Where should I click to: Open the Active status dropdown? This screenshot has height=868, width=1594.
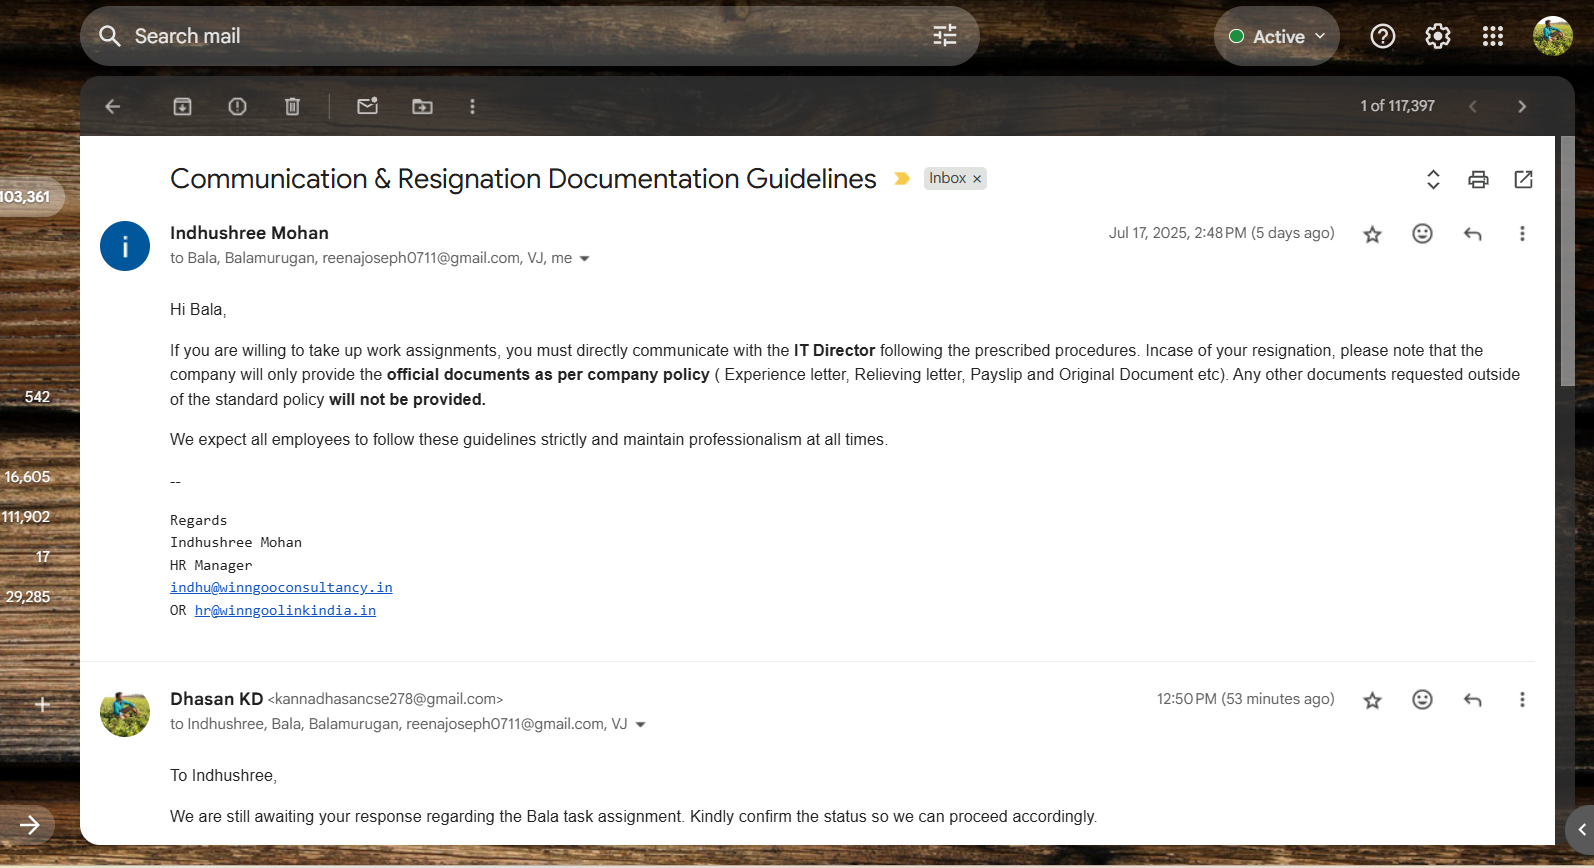coord(1277,37)
